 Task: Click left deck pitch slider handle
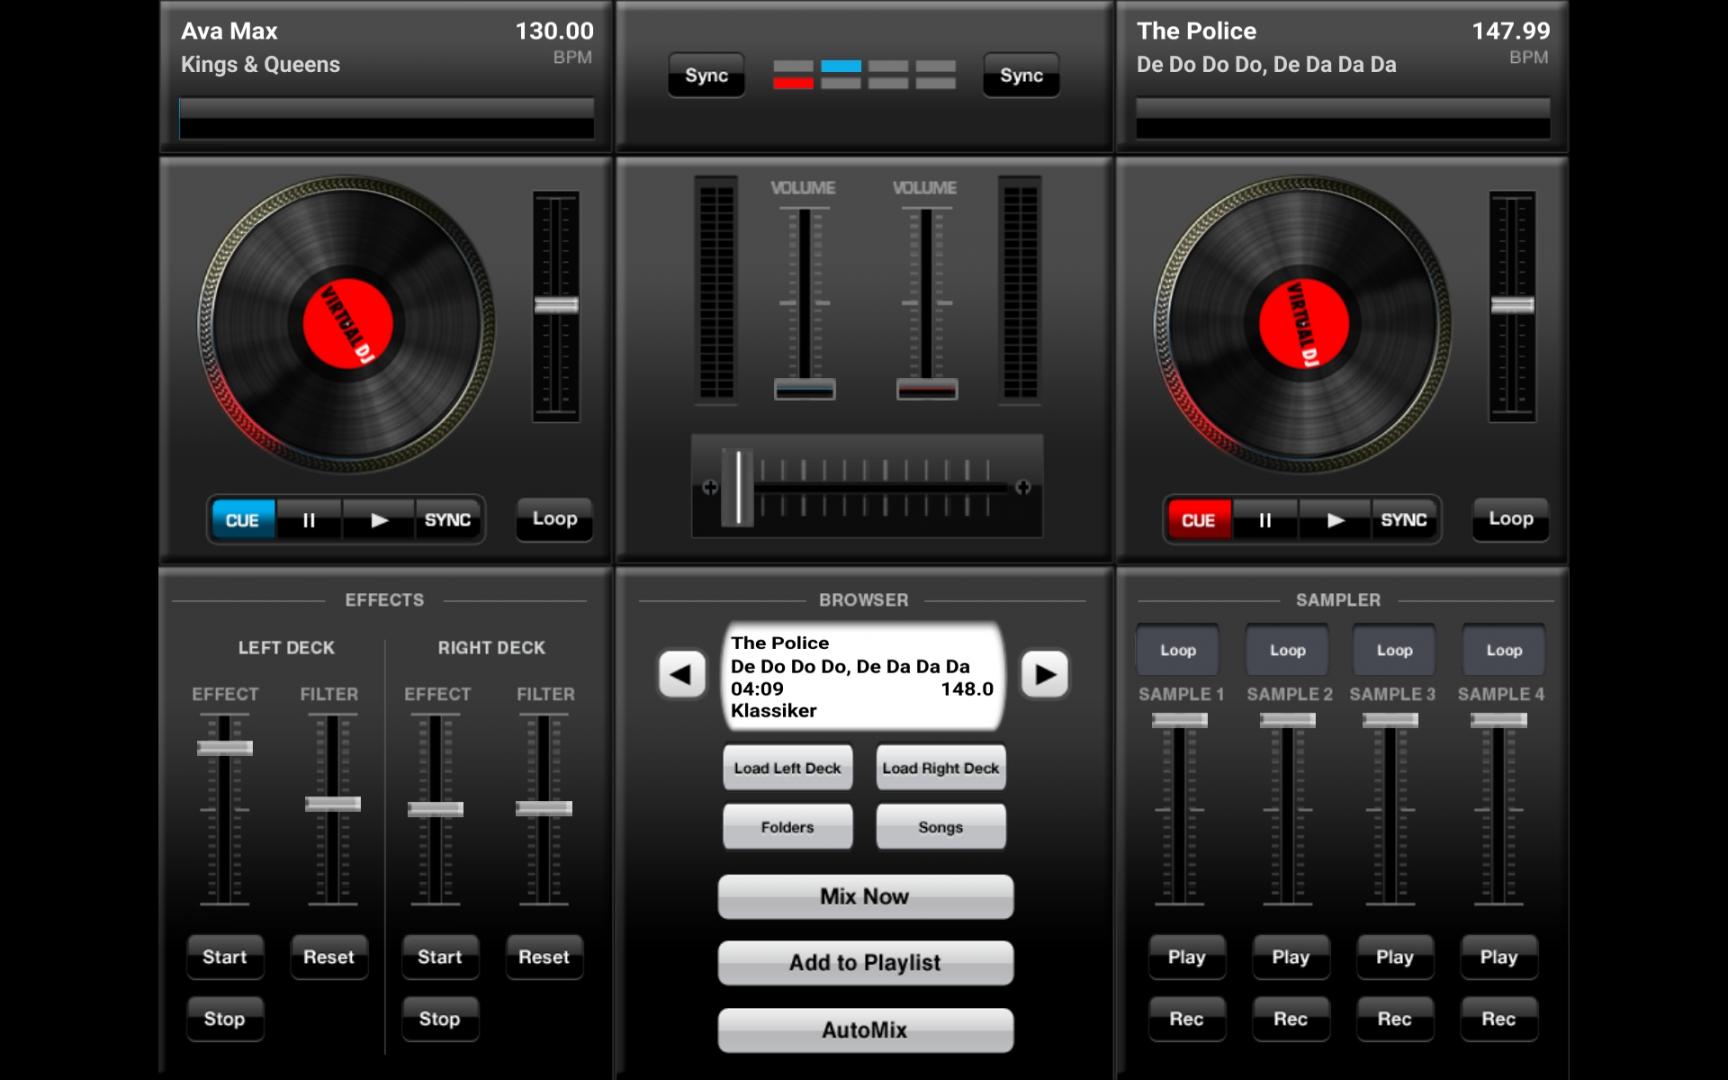(x=556, y=306)
